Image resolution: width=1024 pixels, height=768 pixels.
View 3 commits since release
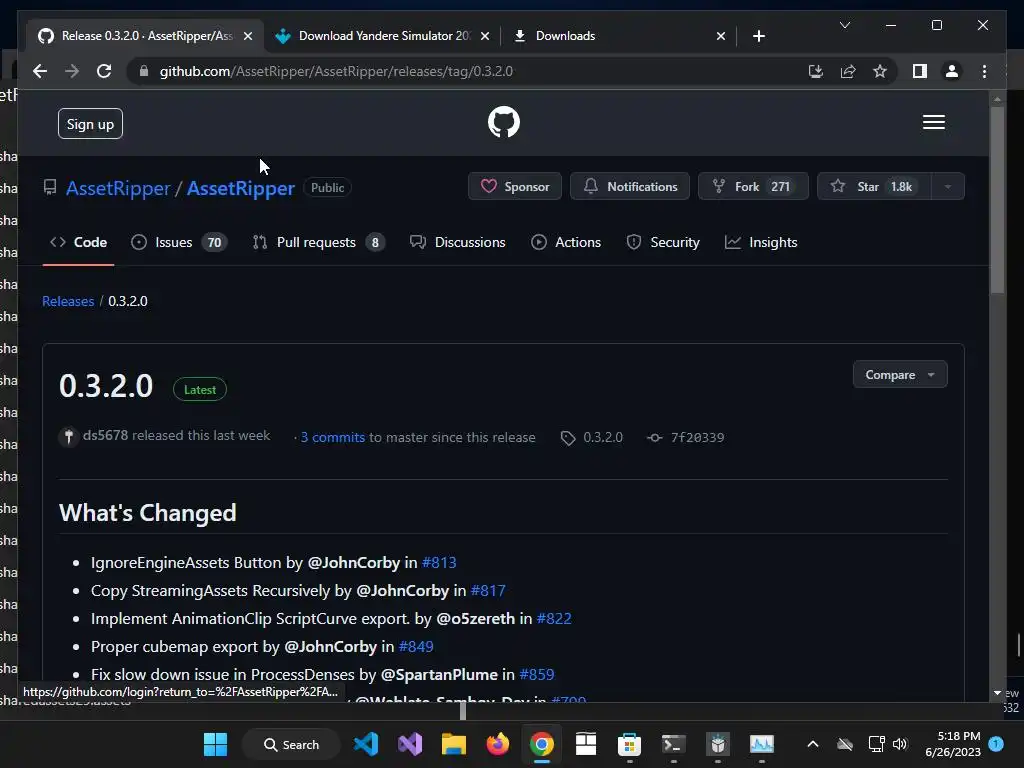point(332,437)
